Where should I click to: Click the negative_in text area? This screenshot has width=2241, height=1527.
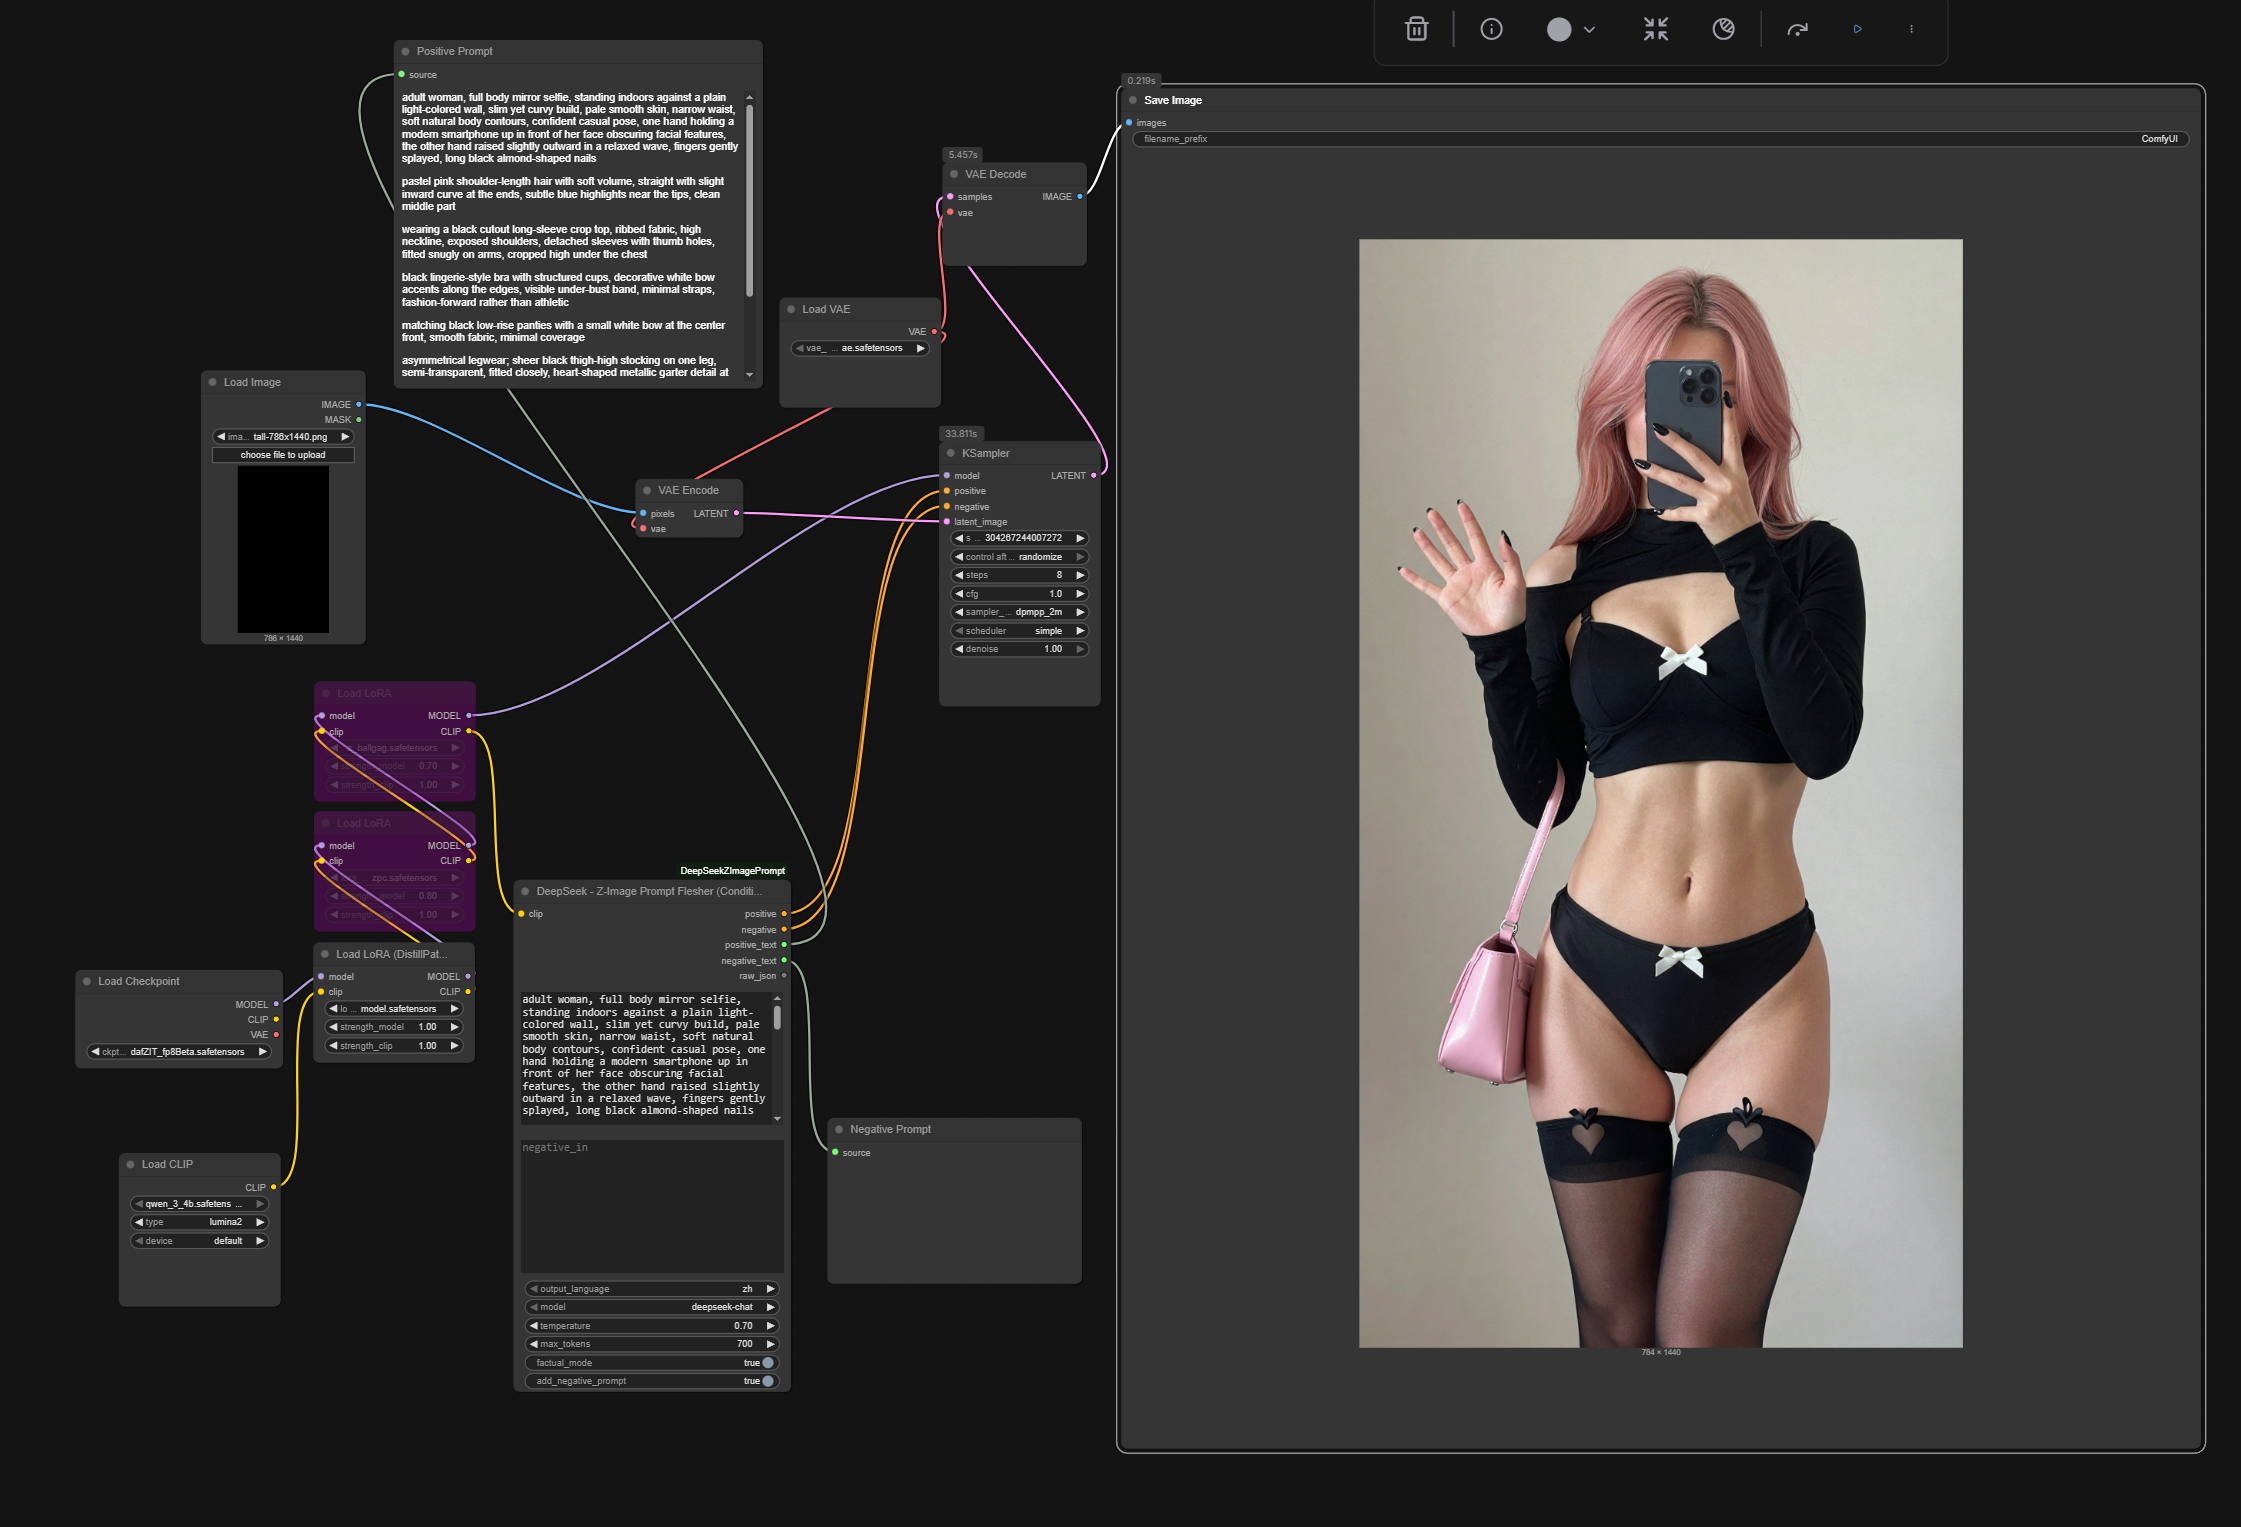652,1205
